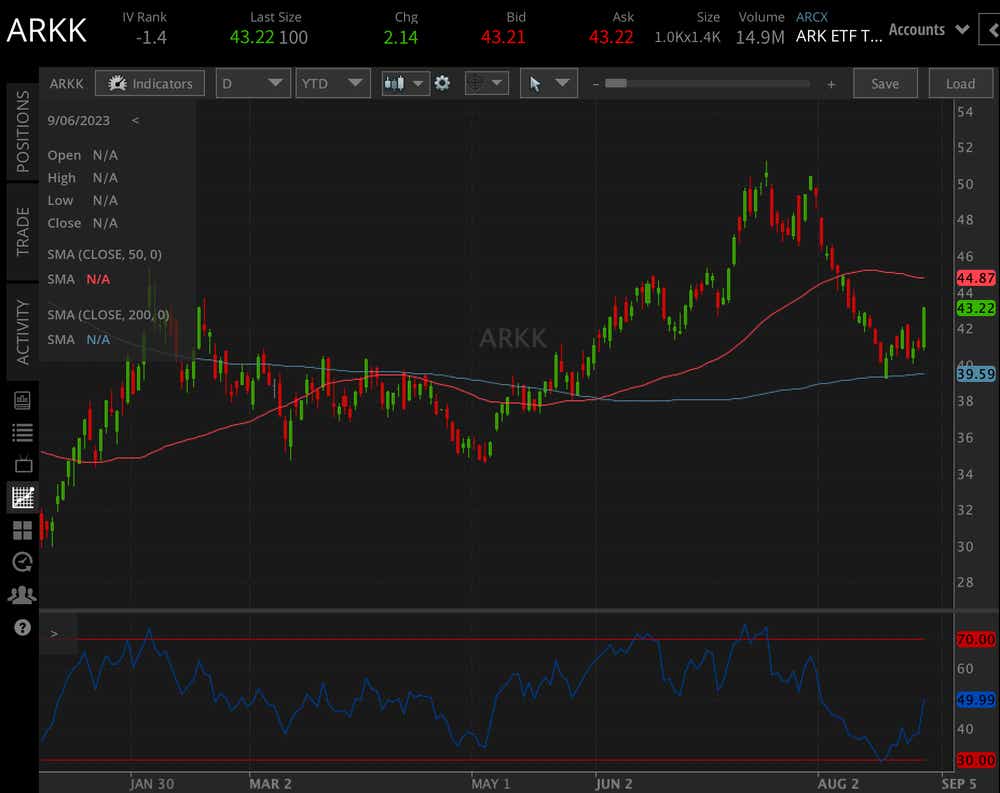
Task: Open the grid layout icon in sidebar
Action: pyautogui.click(x=22, y=530)
